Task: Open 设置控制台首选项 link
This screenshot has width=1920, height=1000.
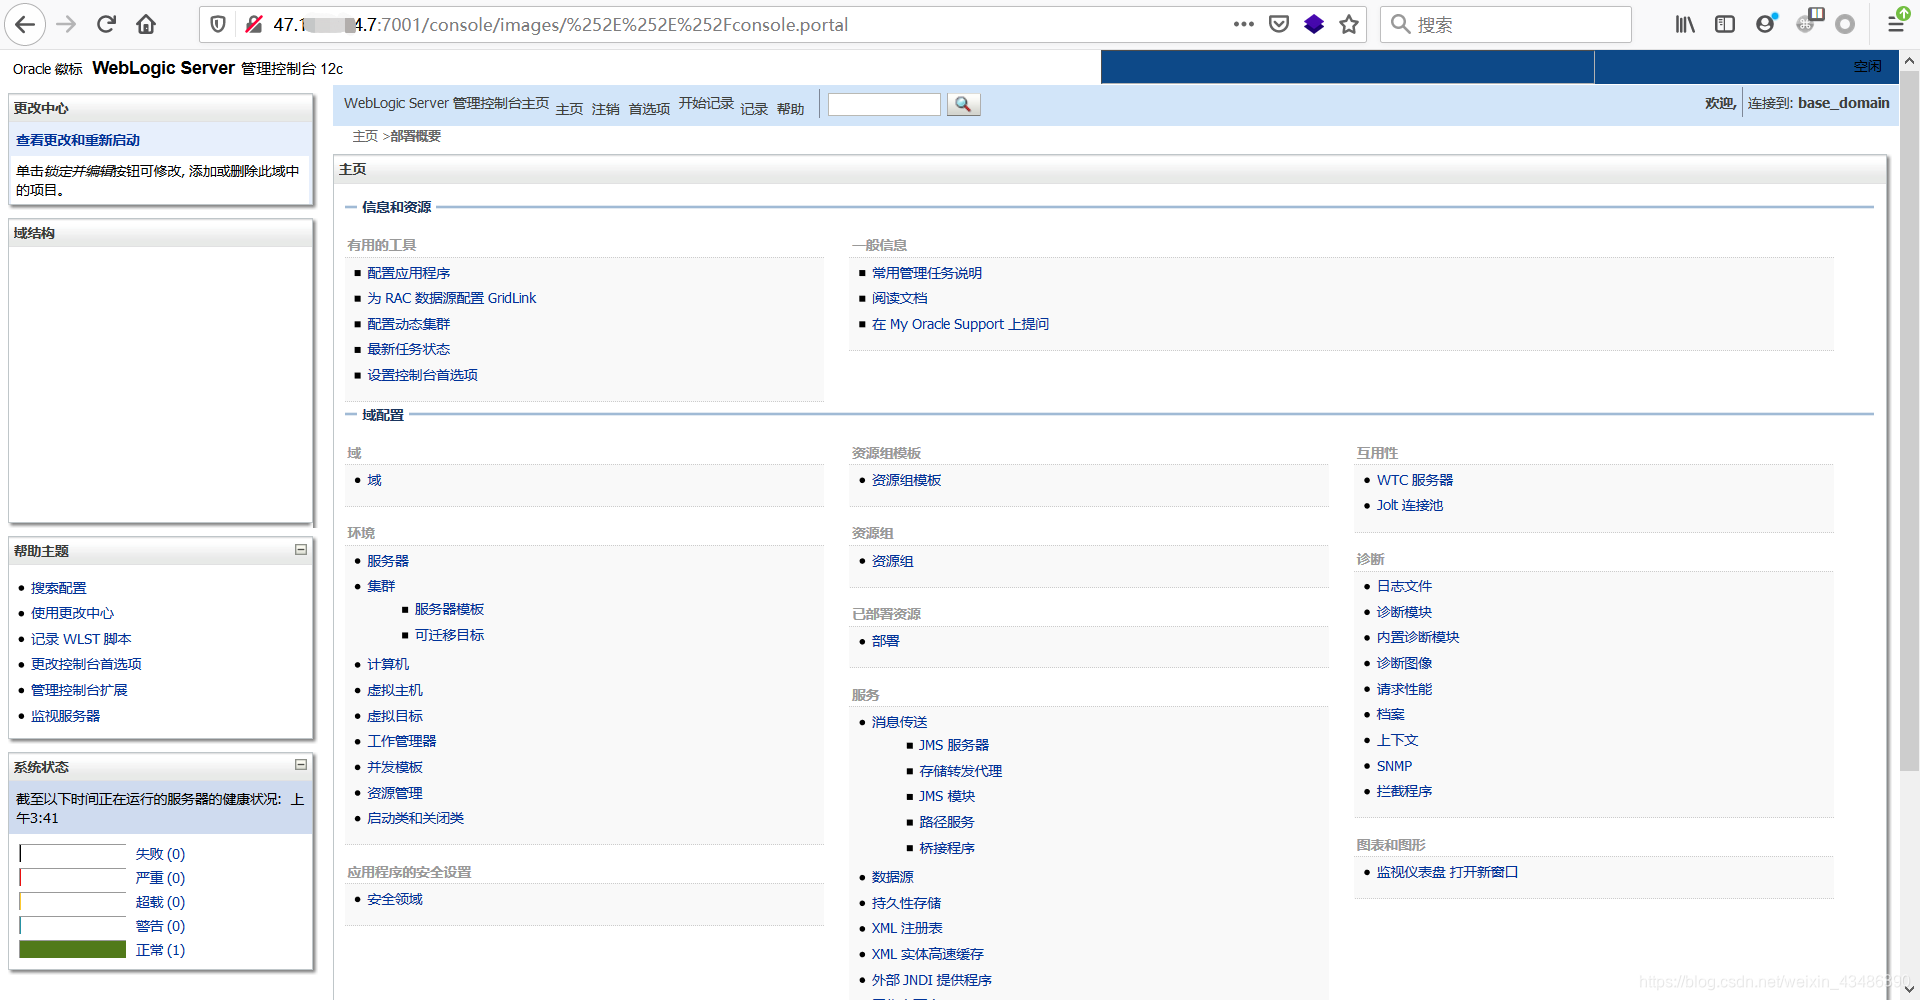Action: (x=422, y=375)
